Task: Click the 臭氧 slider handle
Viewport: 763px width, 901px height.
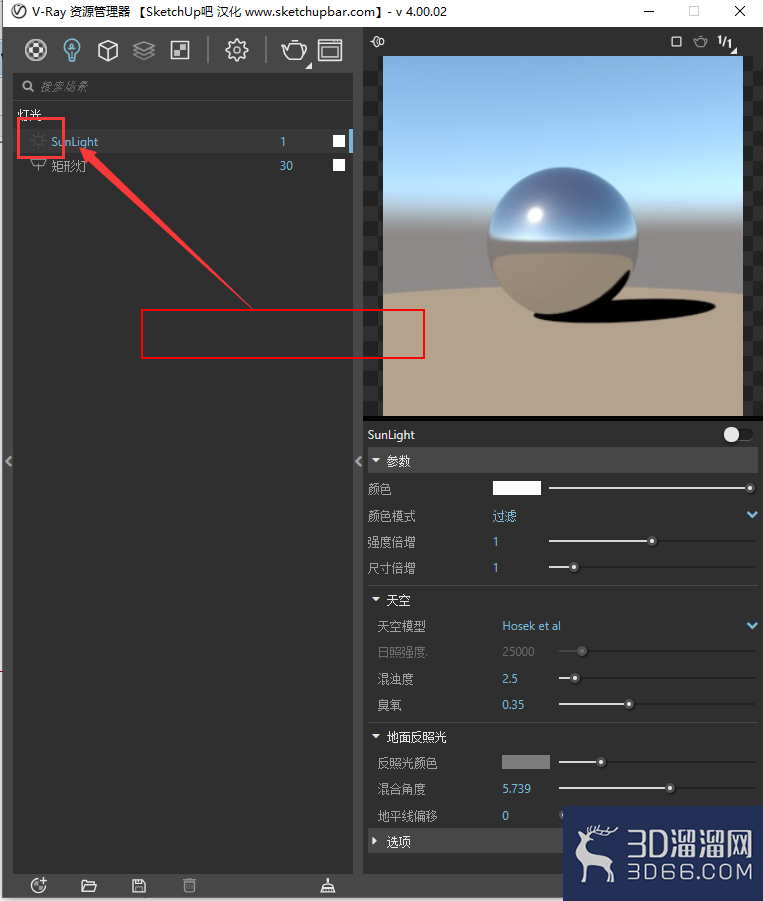Action: point(629,704)
